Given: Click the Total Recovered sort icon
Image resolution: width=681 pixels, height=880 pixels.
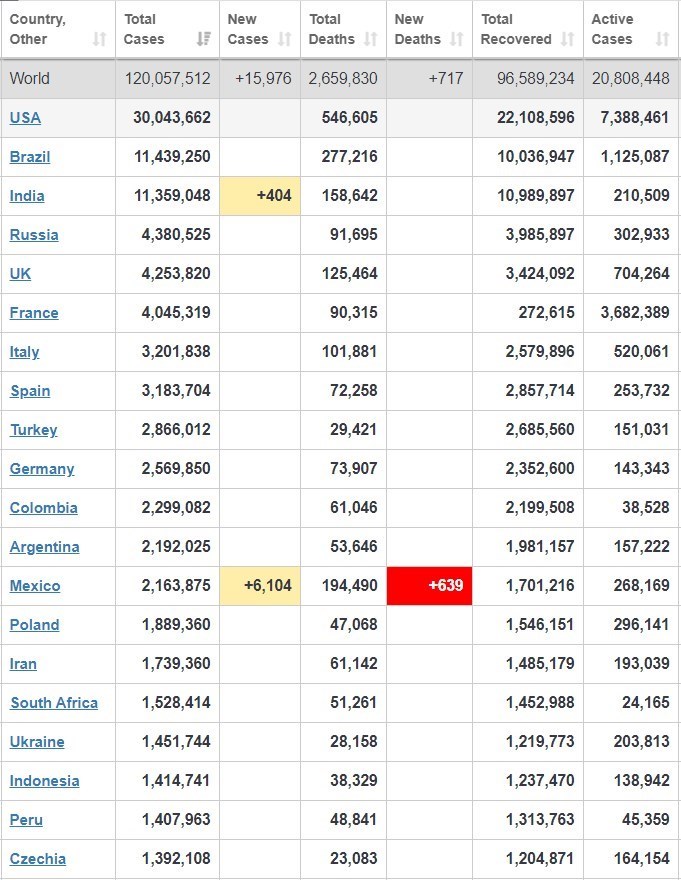Looking at the screenshot, I should click(568, 39).
